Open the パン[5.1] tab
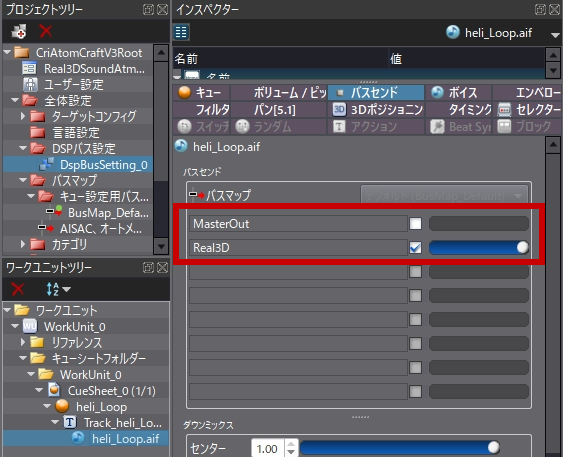The width and height of the screenshot is (563, 457). coord(279,109)
